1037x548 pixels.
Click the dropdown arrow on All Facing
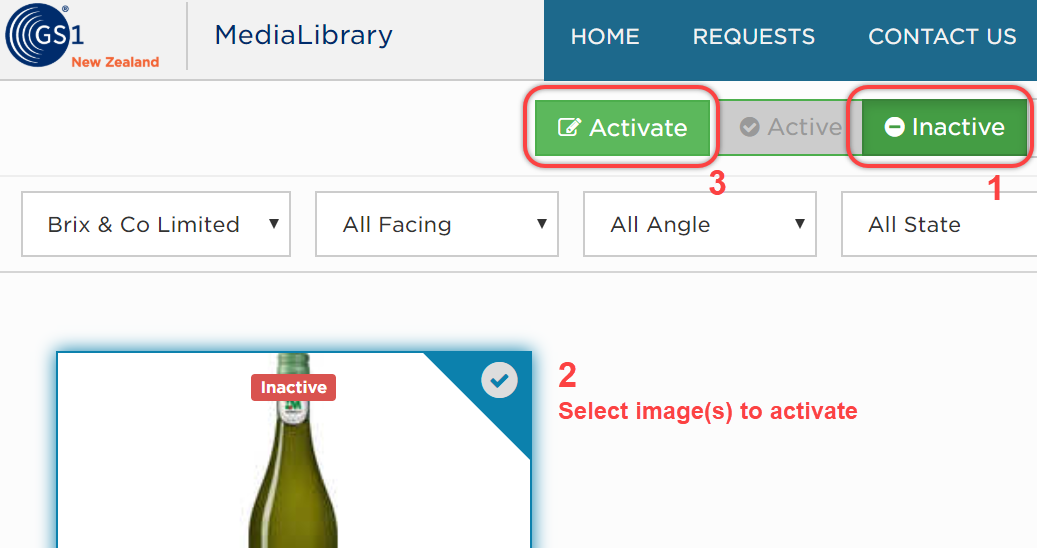(542, 223)
